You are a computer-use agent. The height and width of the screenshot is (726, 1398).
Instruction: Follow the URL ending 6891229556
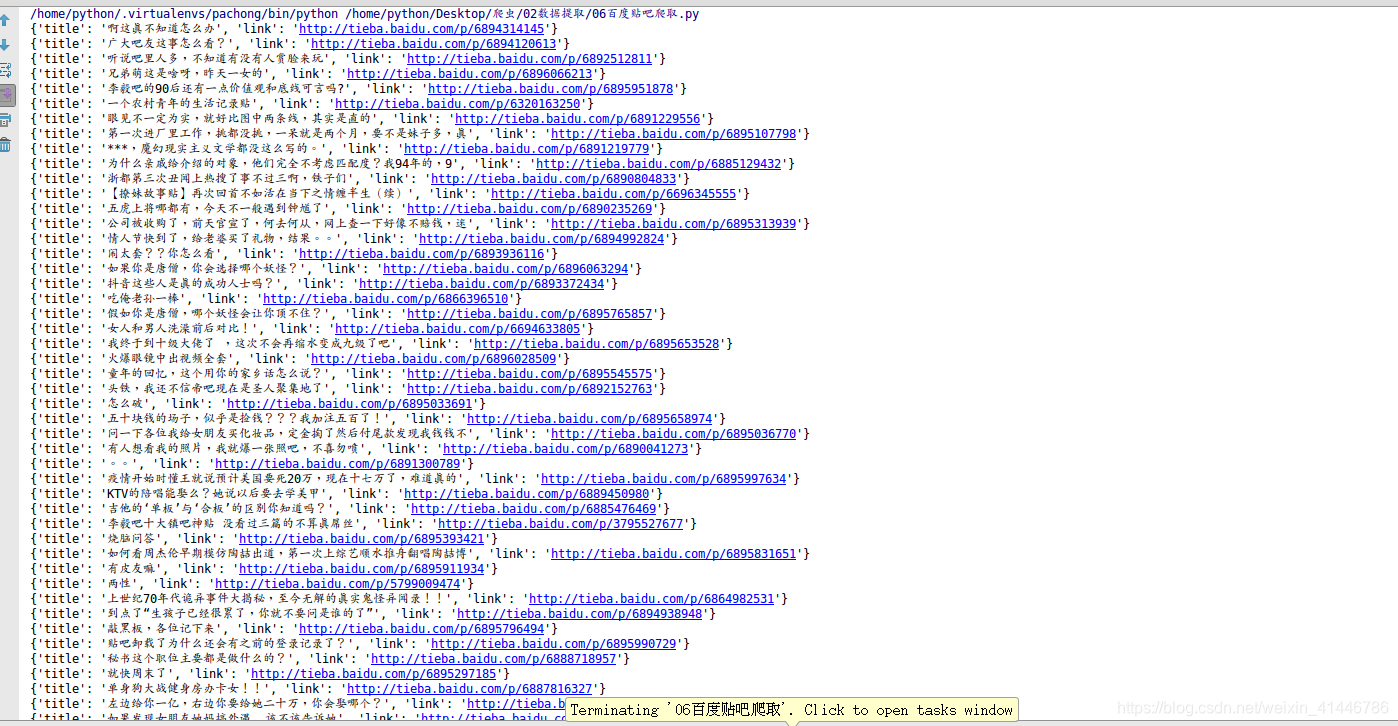[x=578, y=119]
